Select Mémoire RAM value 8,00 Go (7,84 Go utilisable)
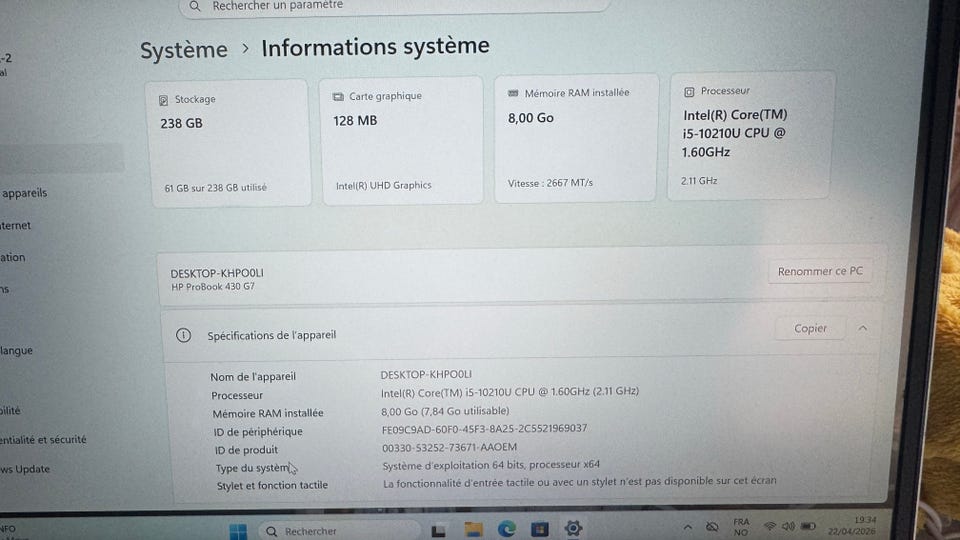The height and width of the screenshot is (540, 960). click(445, 411)
